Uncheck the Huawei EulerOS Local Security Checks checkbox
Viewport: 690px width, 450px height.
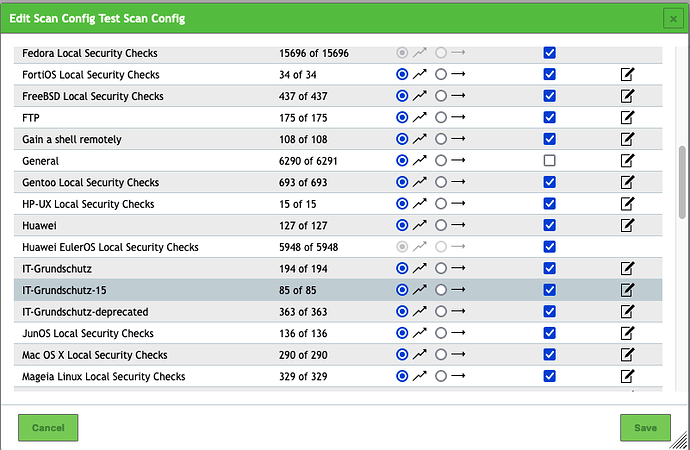pos(549,247)
